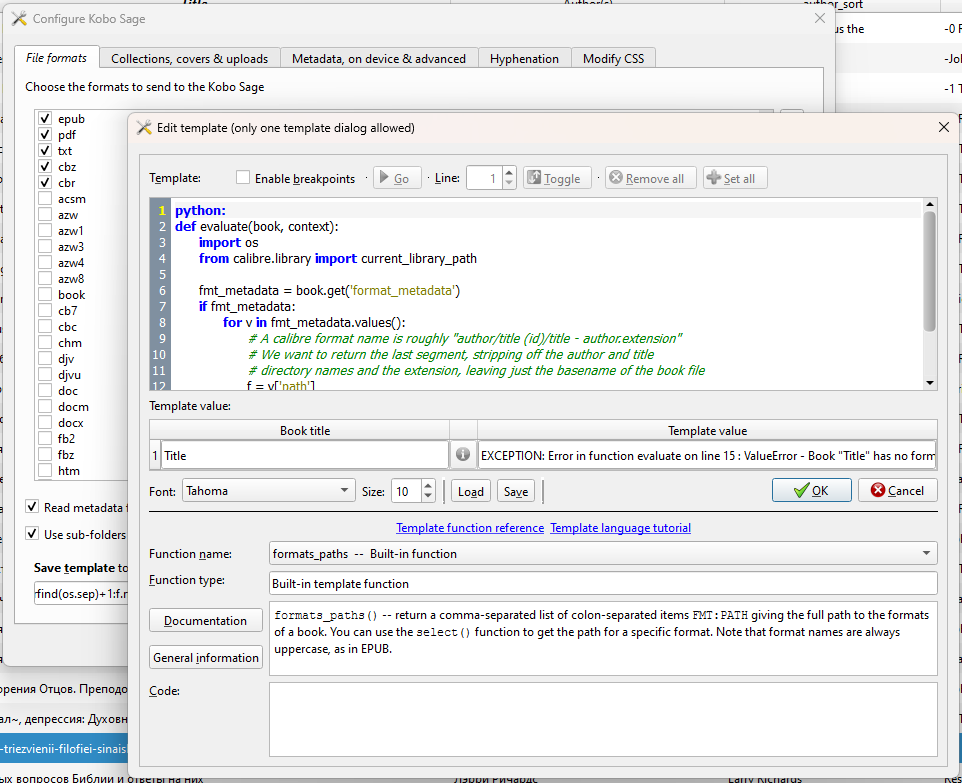Click the Save template button
This screenshot has height=783, width=962.
click(515, 491)
